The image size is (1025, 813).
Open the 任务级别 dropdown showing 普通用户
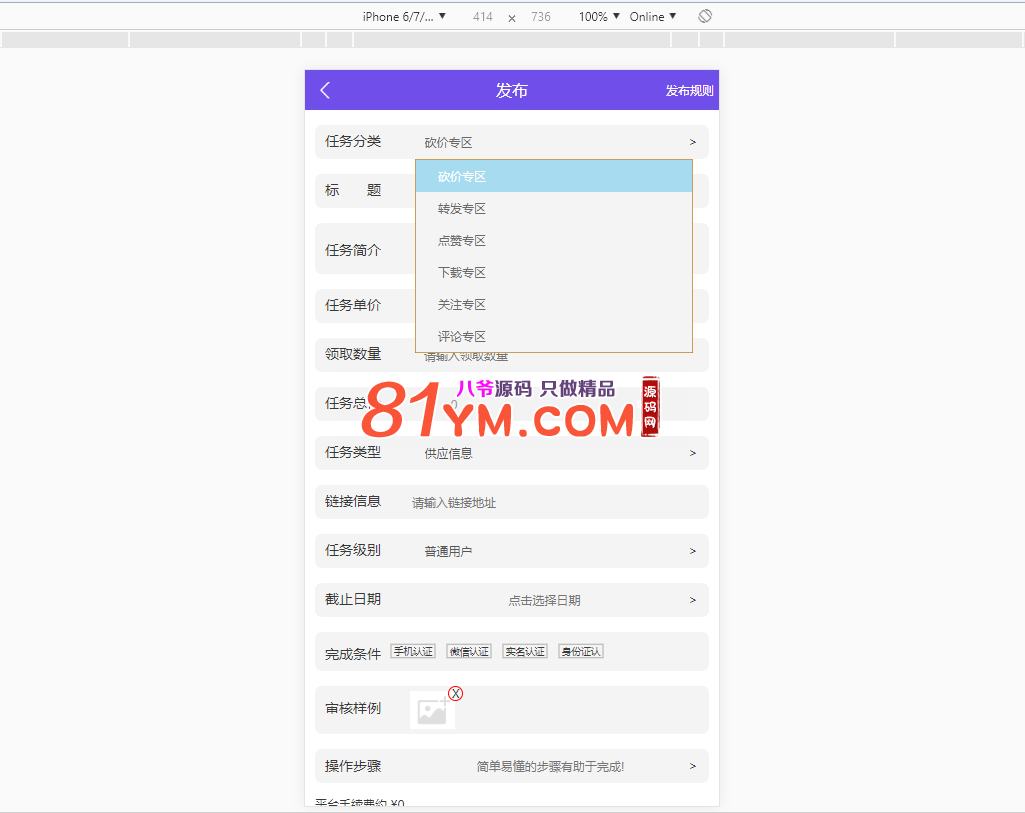tap(512, 551)
